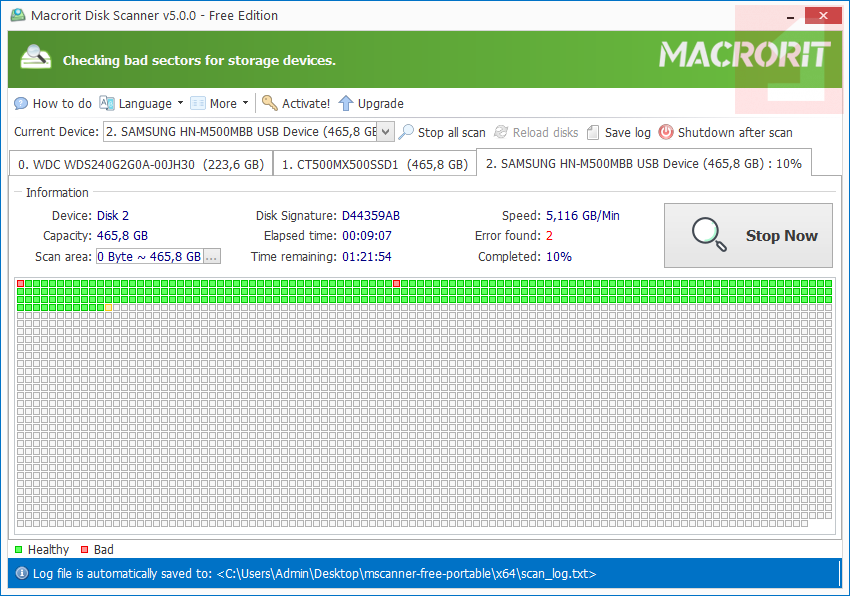The image size is (850, 596).
Task: Click the Reload disks icon
Action: pyautogui.click(x=501, y=132)
